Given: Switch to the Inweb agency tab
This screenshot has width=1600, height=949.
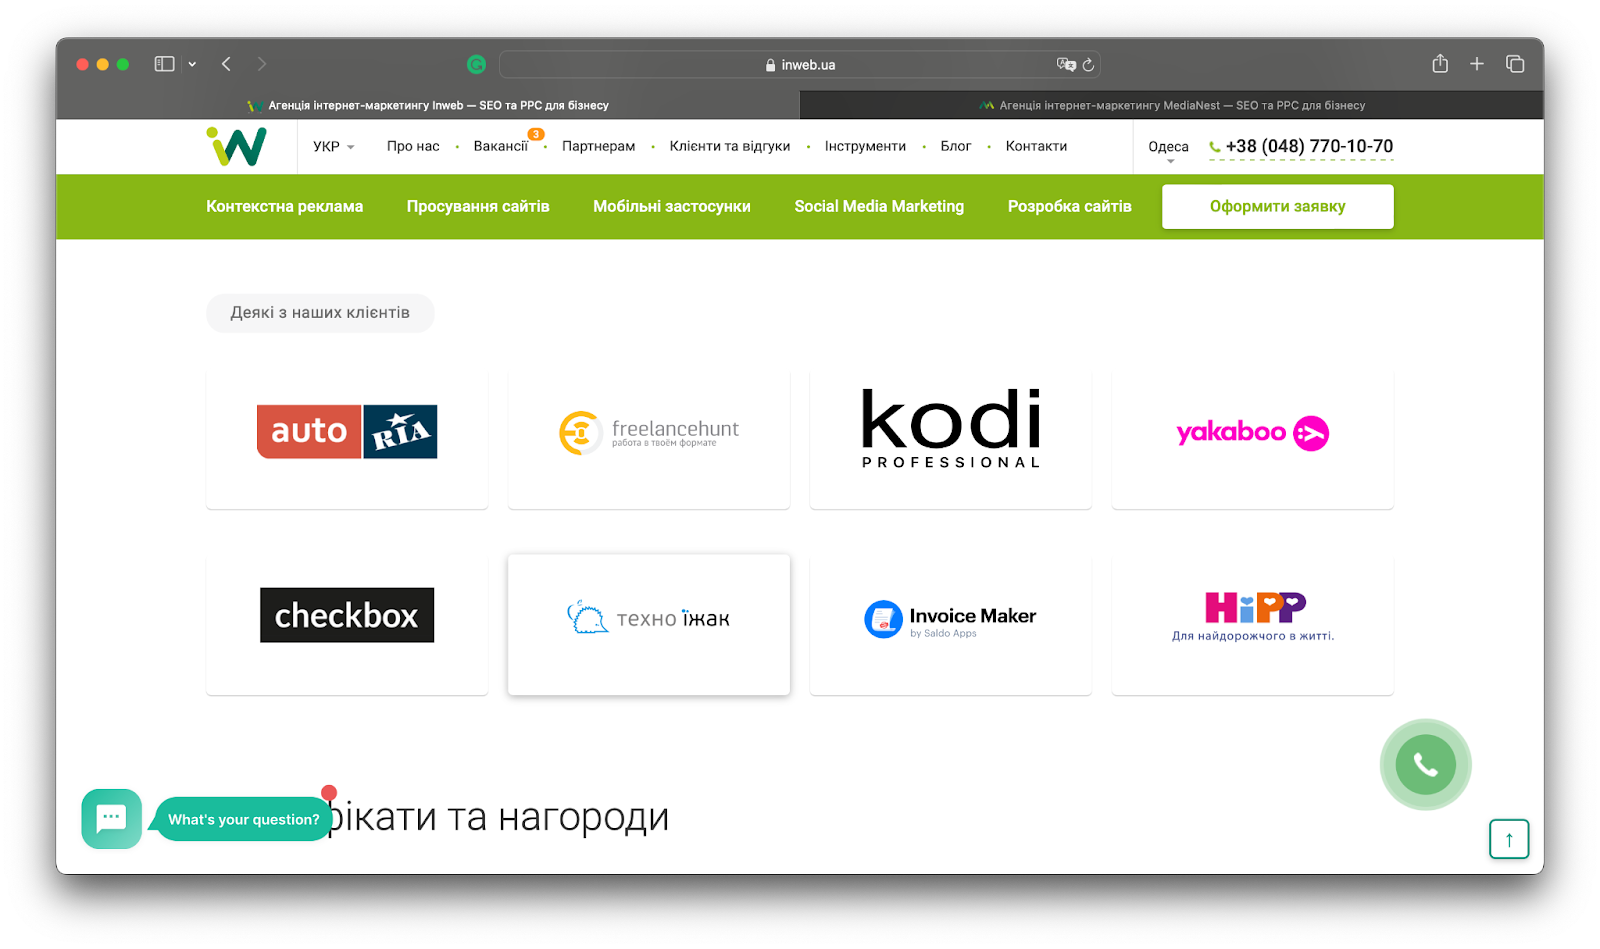Looking at the screenshot, I should pos(428,105).
